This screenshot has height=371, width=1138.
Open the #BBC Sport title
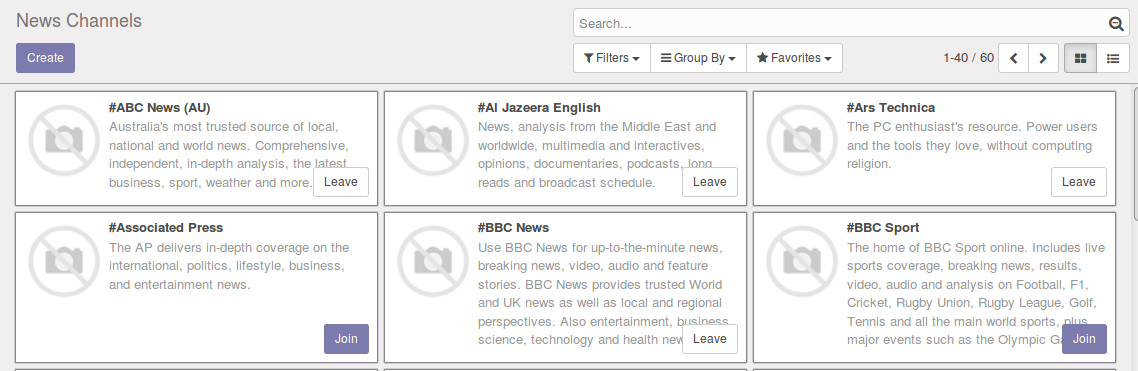click(883, 229)
